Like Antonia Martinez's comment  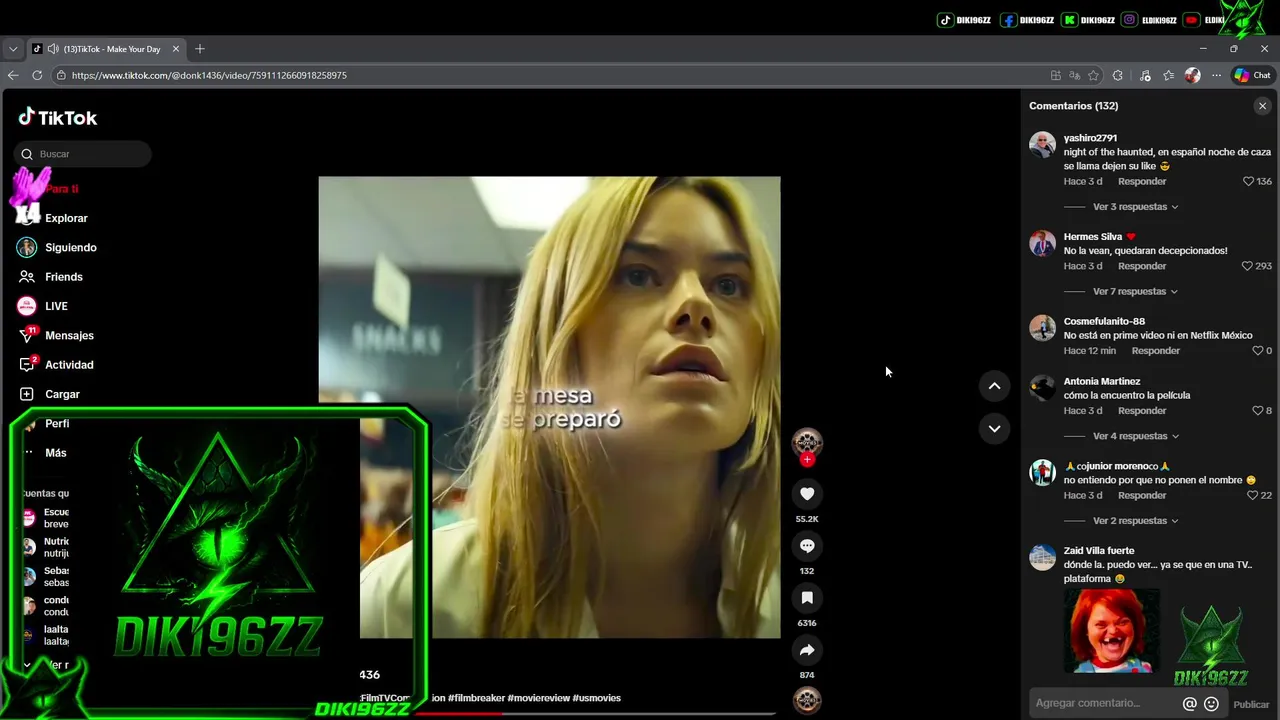(1258, 411)
